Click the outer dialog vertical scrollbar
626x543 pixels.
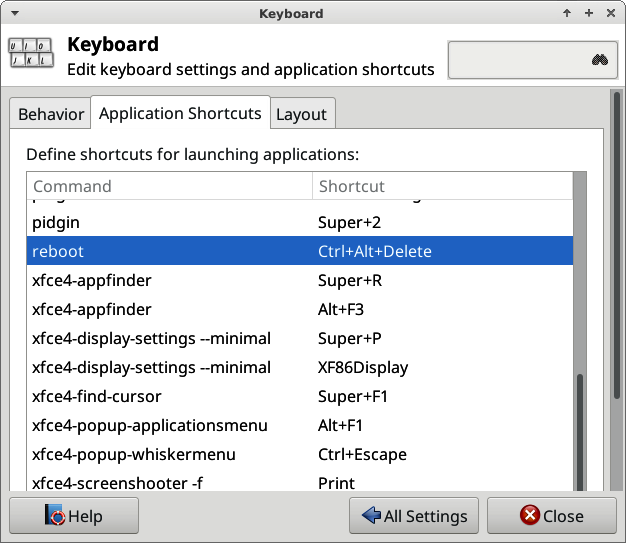[617, 246]
